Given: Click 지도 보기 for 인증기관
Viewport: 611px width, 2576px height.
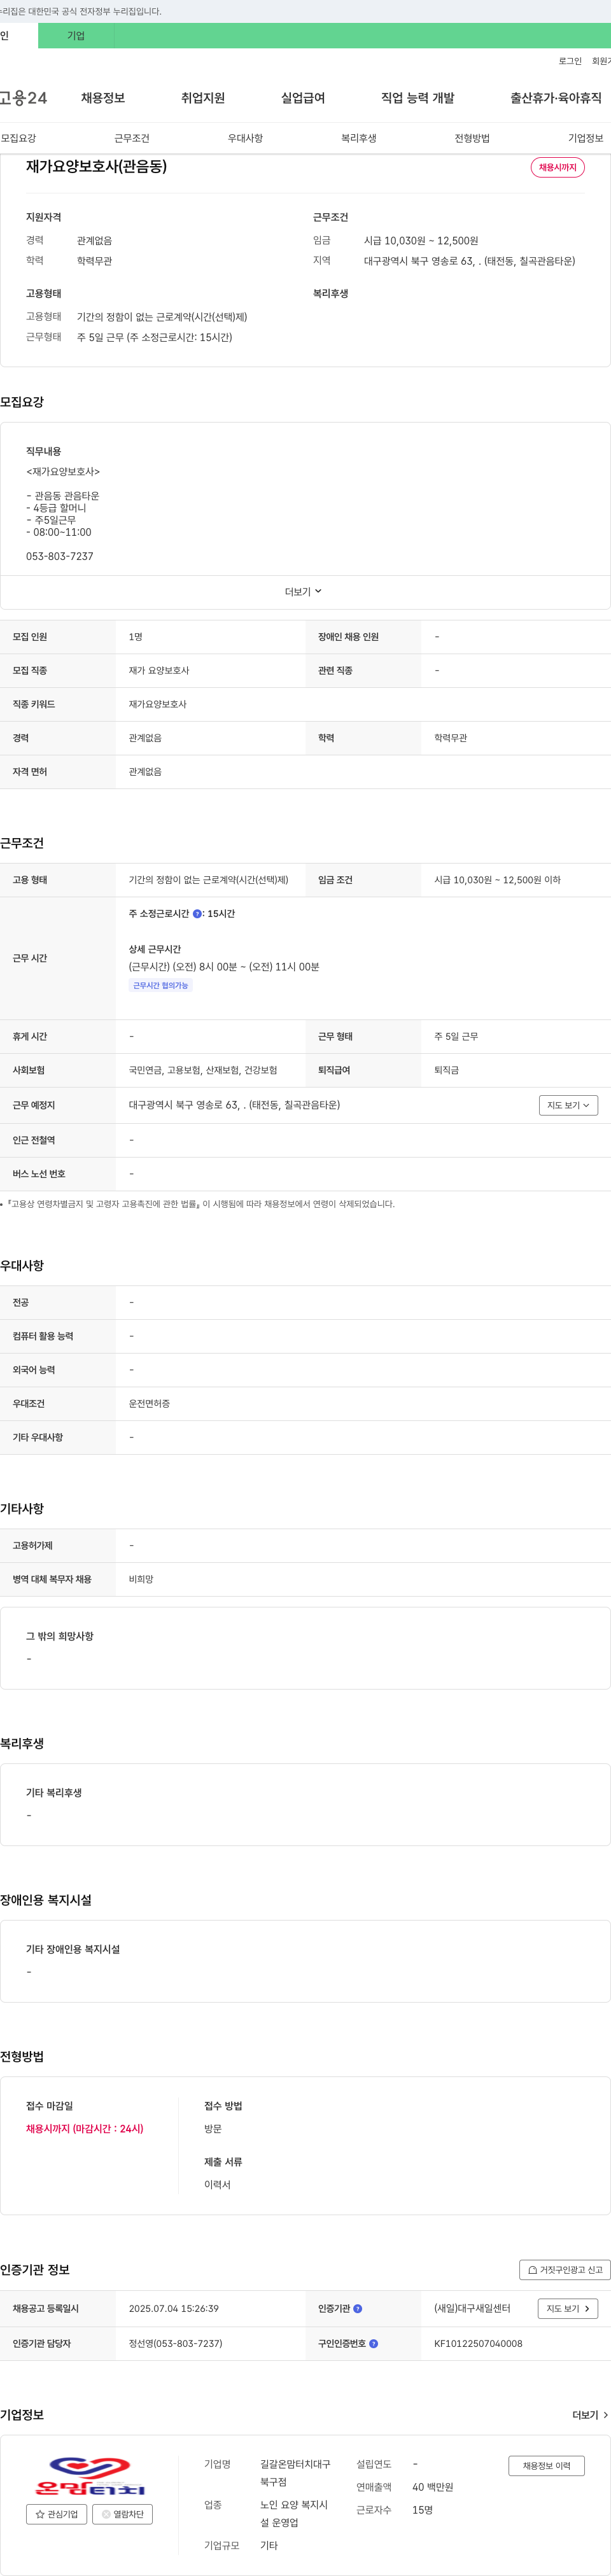Looking at the screenshot, I should coord(568,2309).
